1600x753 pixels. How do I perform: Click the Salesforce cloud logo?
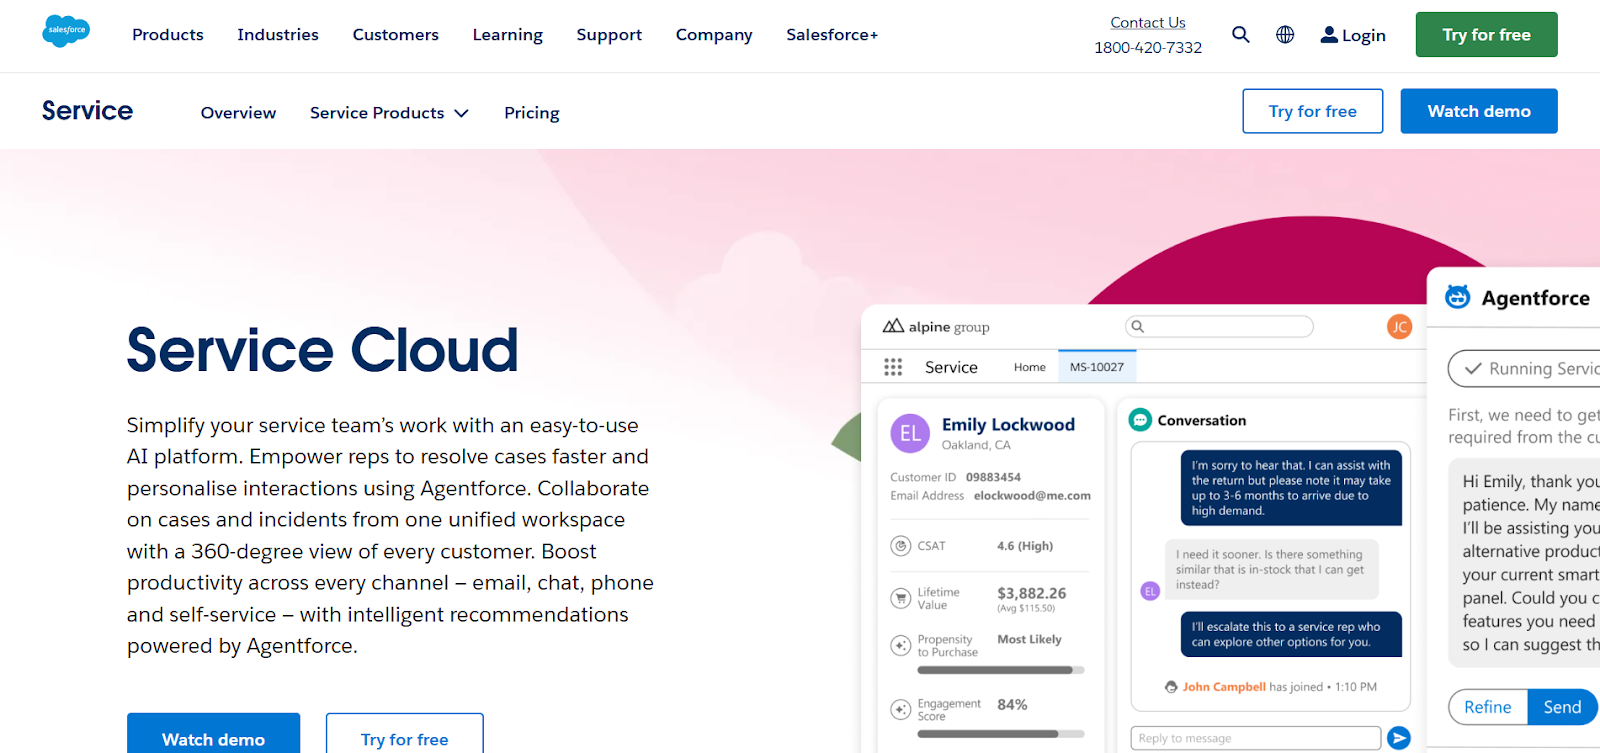pos(66,31)
